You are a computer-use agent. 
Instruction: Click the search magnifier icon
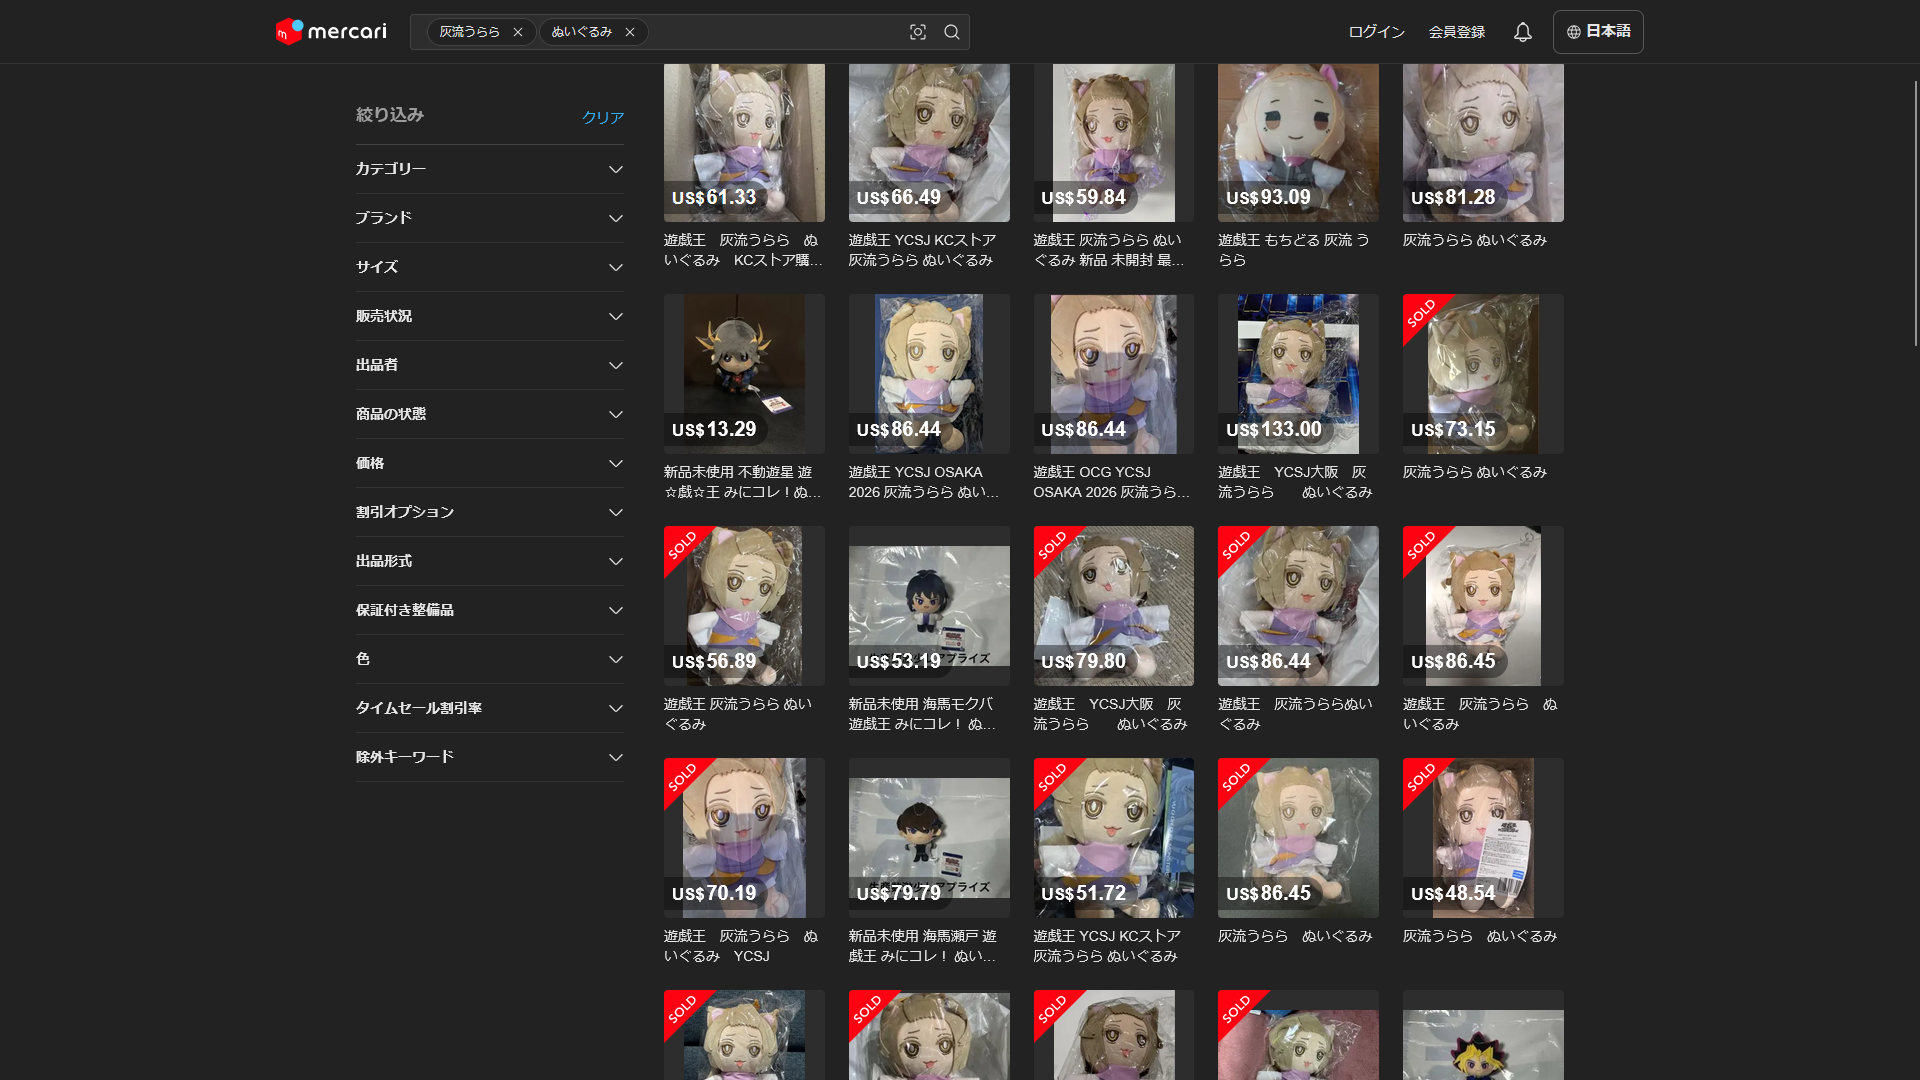pos(952,32)
